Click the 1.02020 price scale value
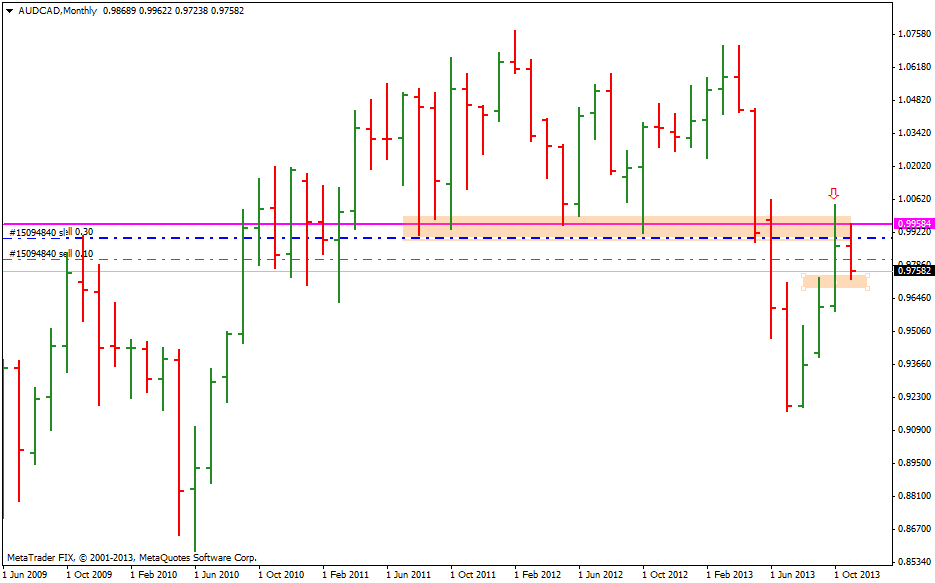This screenshot has height=583, width=935. pyautogui.click(x=913, y=166)
